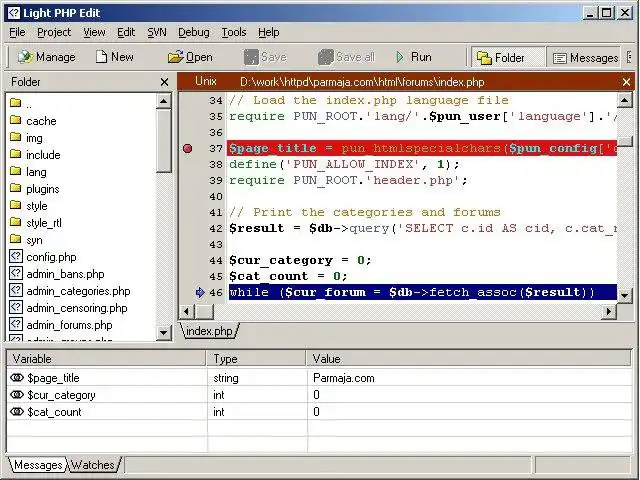
Task: Click the editor vertical scroll down arrow
Action: click(x=624, y=295)
